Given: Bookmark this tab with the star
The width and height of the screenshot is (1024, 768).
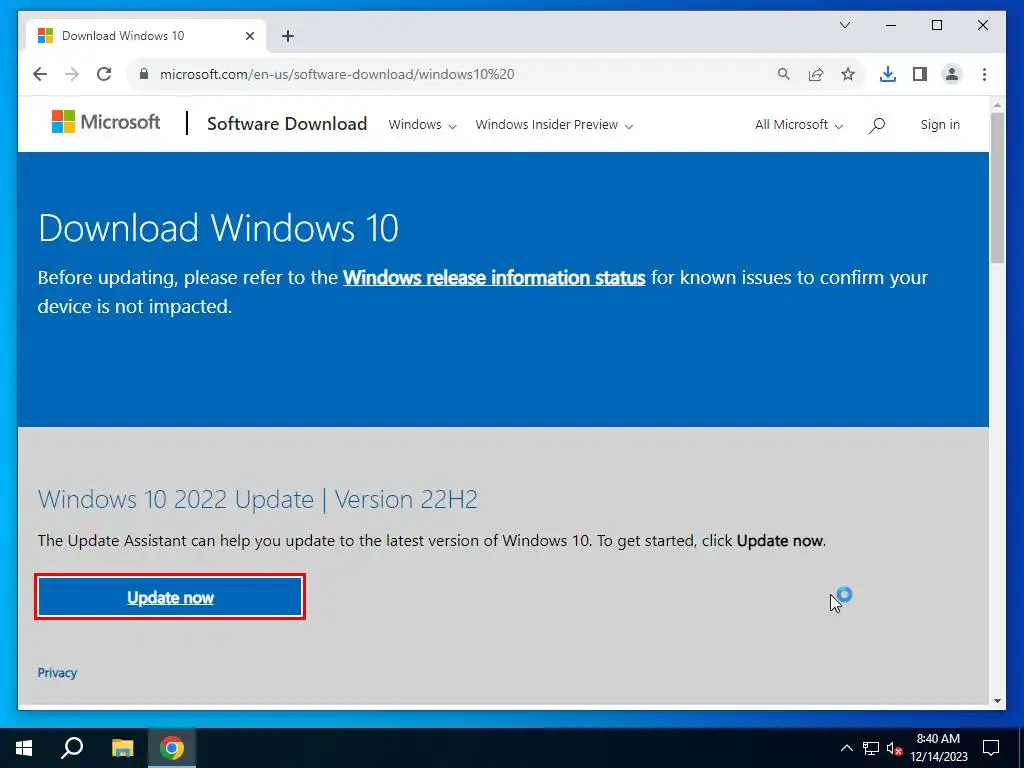Looking at the screenshot, I should coord(848,74).
